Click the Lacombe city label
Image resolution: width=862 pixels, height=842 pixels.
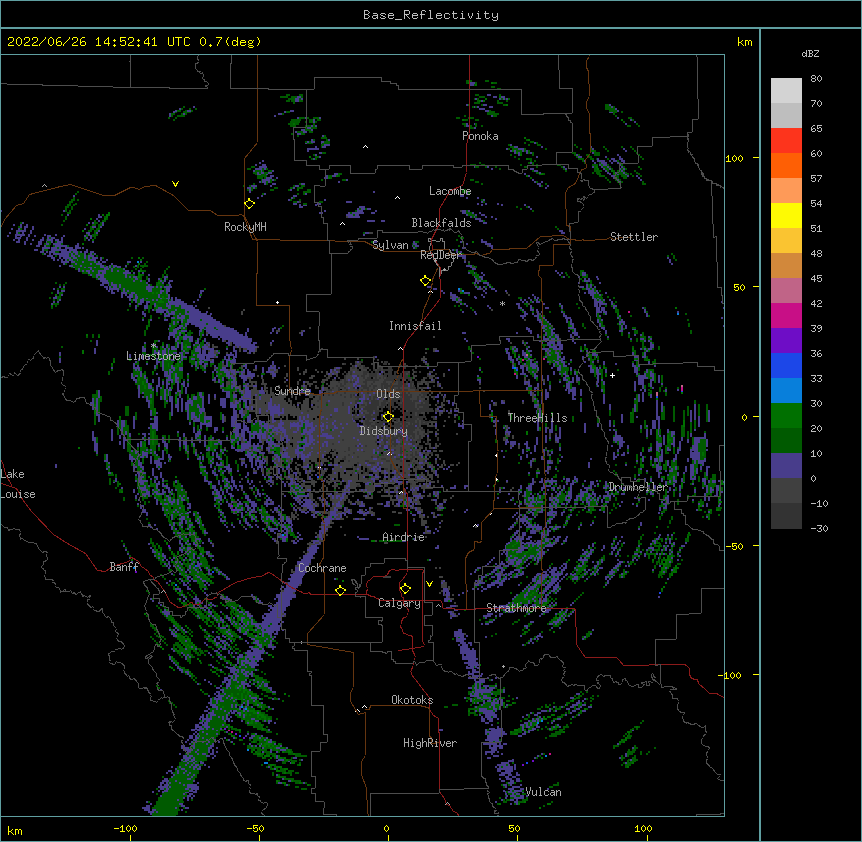pos(450,191)
